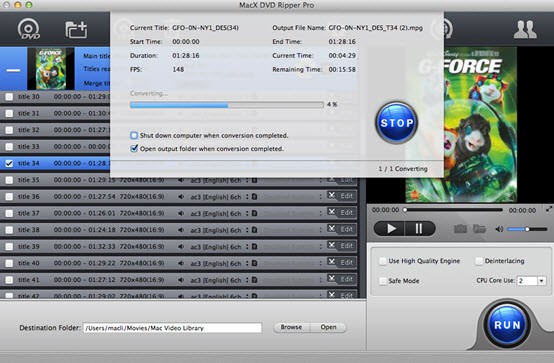Check the title 30 checkbox
The height and width of the screenshot is (363, 554).
9,97
